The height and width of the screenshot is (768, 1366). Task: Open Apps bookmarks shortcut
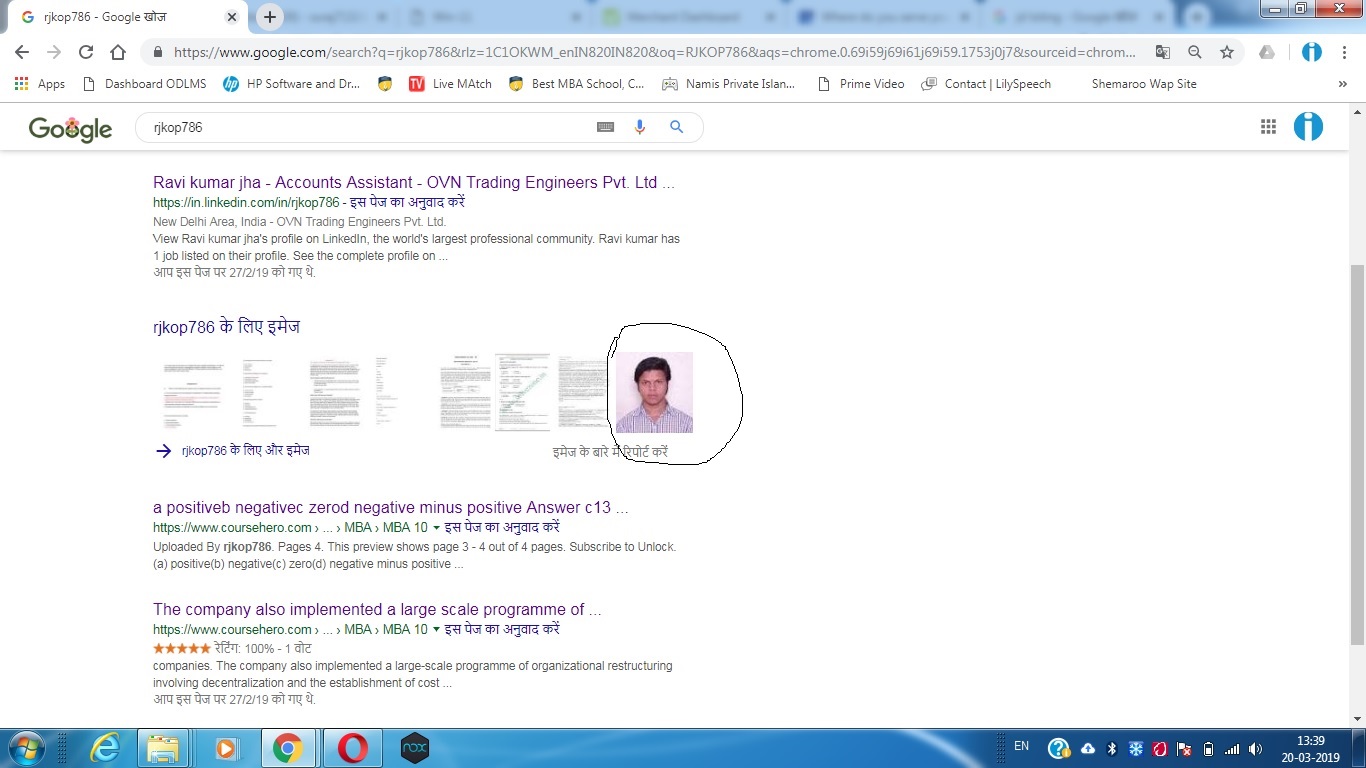tap(40, 84)
